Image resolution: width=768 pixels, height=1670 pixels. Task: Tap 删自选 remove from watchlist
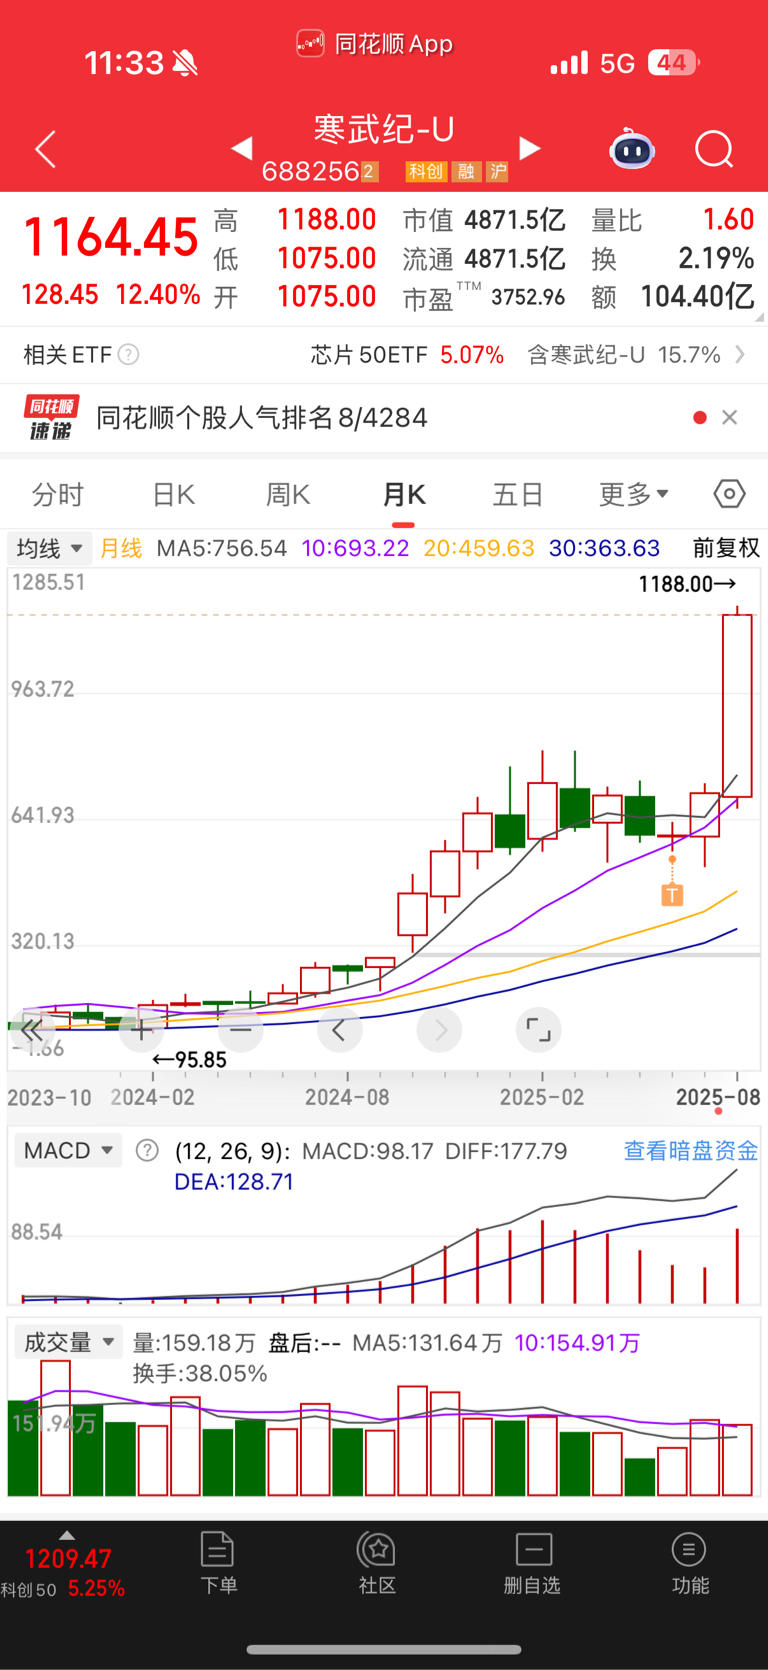tap(532, 1562)
